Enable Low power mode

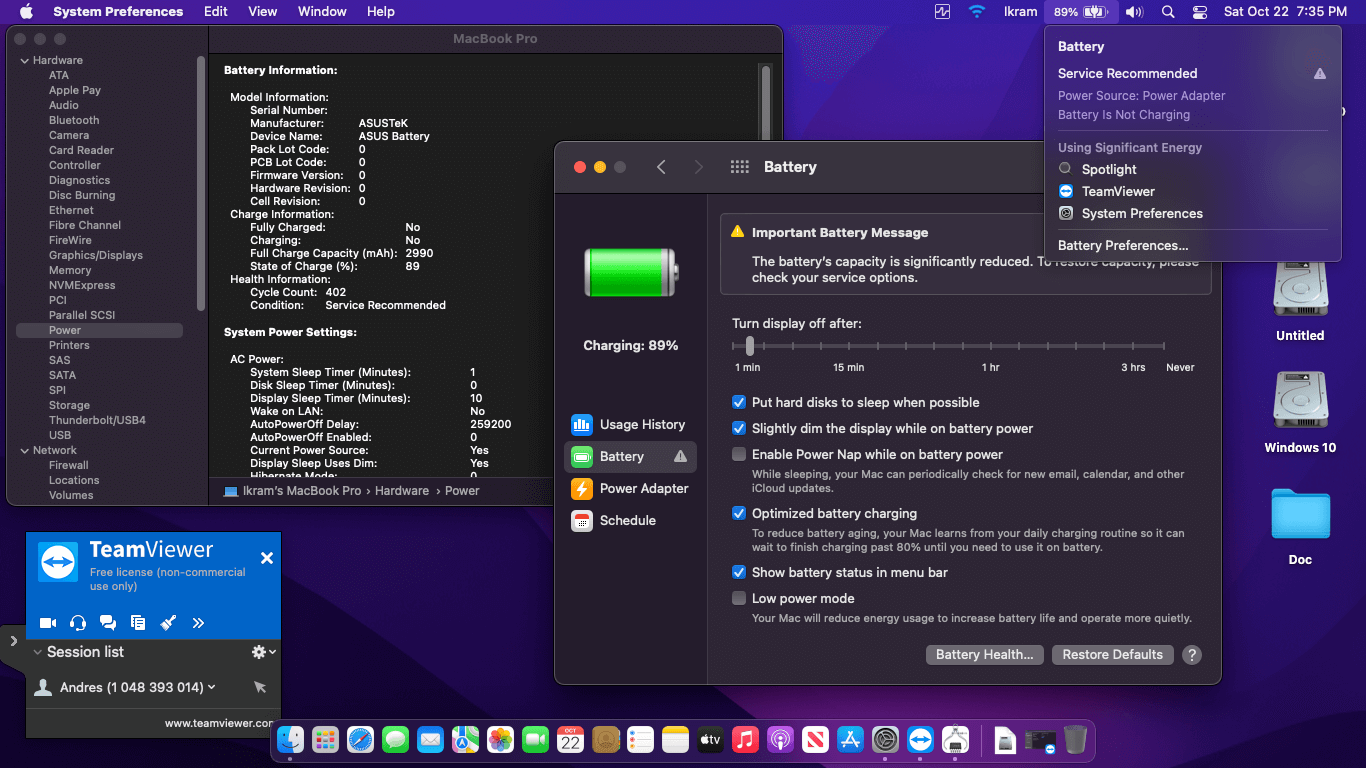tap(738, 597)
